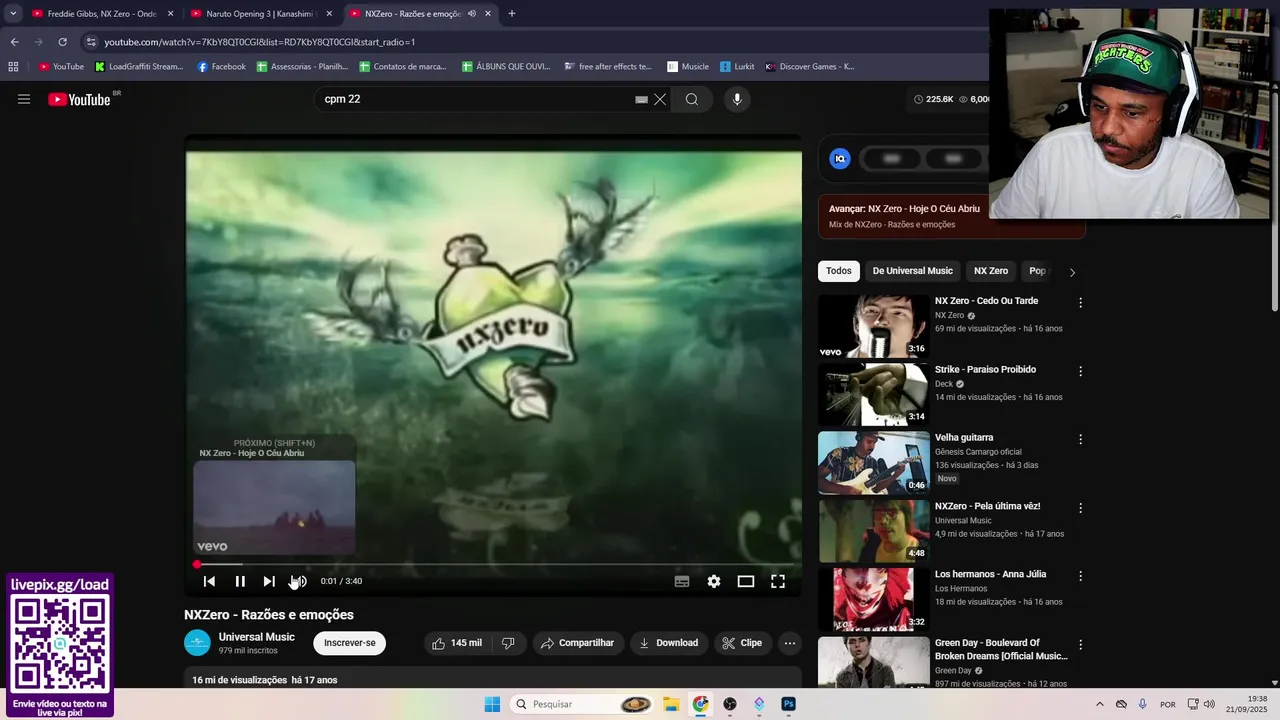The image size is (1280, 720).
Task: Reload the page
Action: click(x=62, y=42)
